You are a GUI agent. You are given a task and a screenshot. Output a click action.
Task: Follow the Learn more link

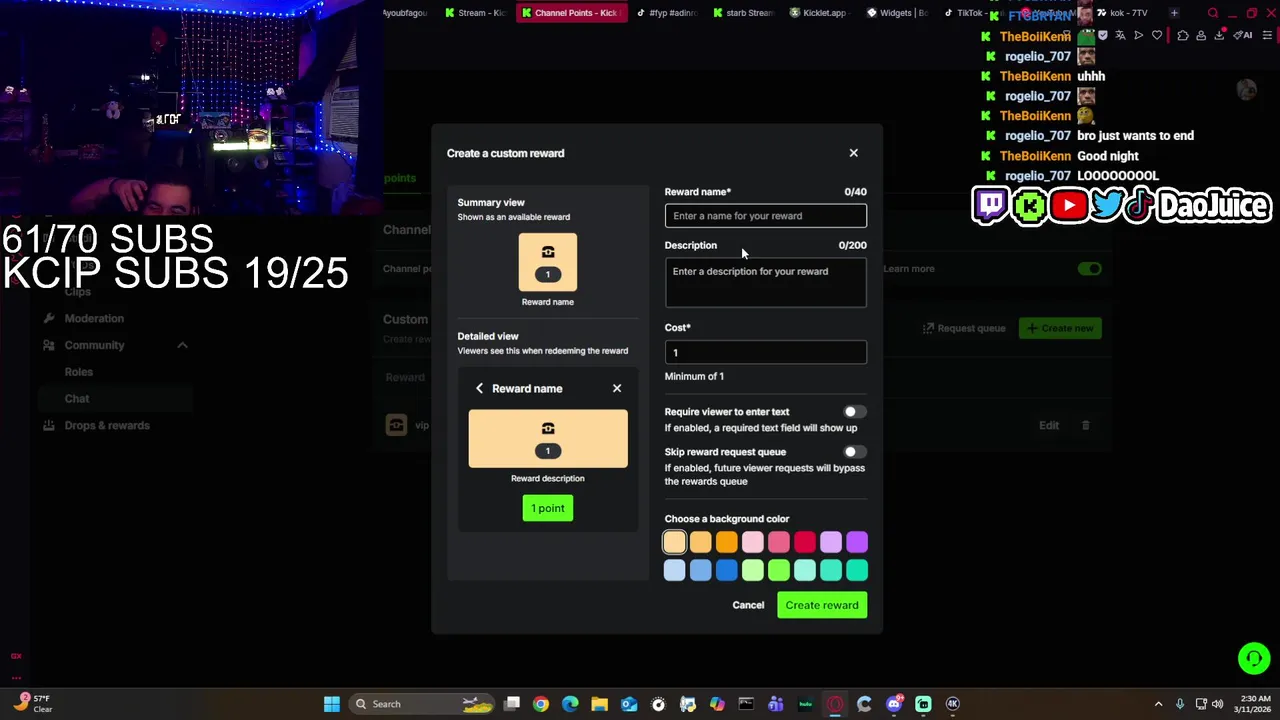coord(909,269)
